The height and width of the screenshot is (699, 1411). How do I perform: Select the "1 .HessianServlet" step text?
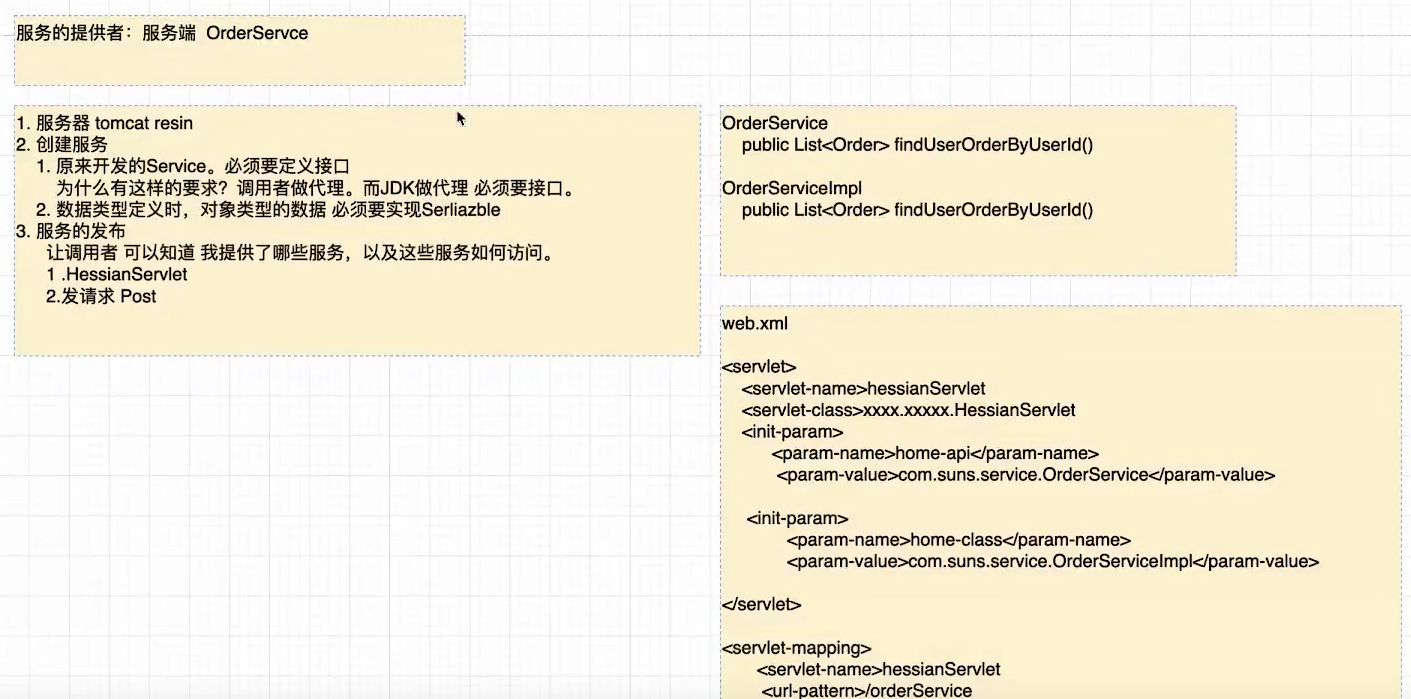(117, 274)
